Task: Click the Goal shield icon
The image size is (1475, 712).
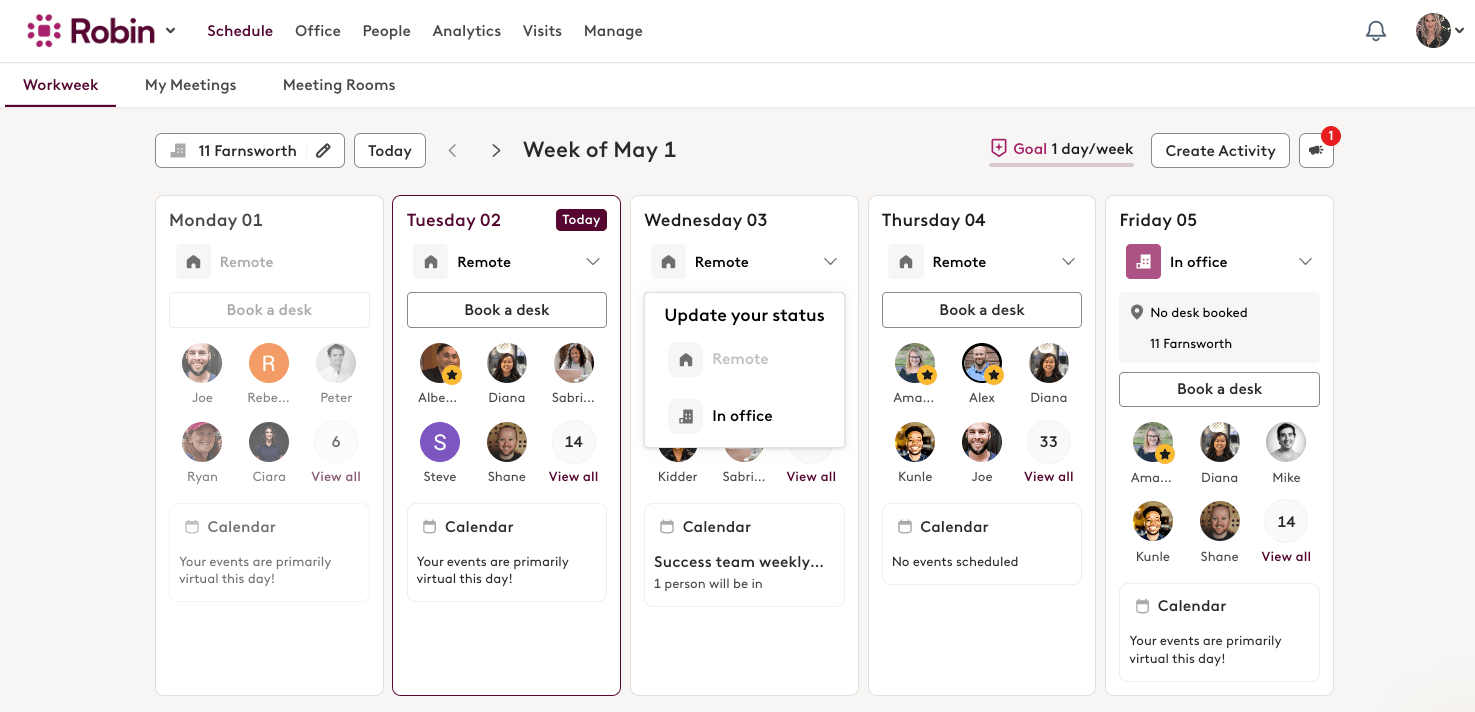Action: [998, 149]
